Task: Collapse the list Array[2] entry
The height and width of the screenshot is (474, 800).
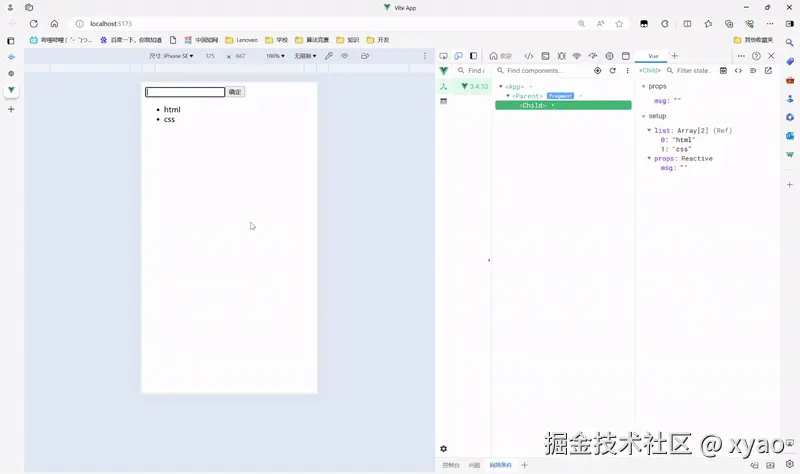Action: (x=649, y=131)
